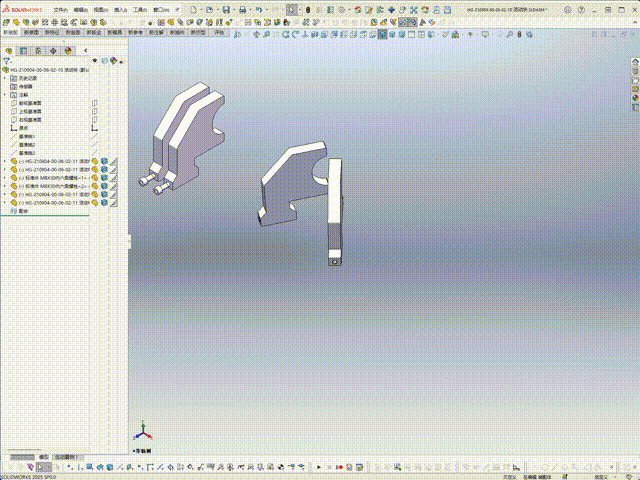The height and width of the screenshot is (480, 640).
Task: Toggle hide/show icon of last component row
Action: pyautogui.click(x=95, y=202)
